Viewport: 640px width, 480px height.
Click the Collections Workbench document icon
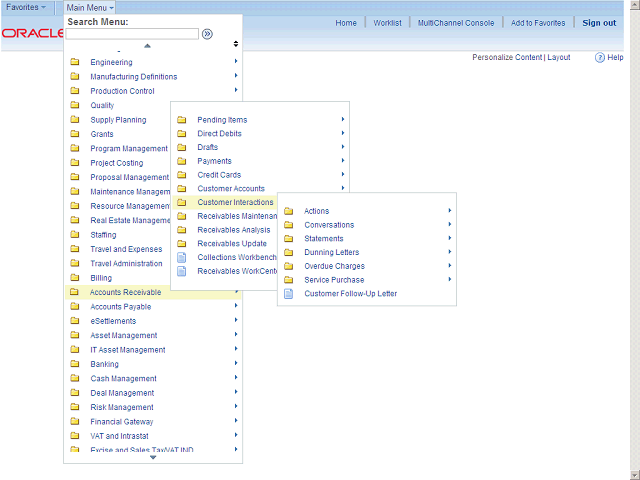[x=181, y=257]
